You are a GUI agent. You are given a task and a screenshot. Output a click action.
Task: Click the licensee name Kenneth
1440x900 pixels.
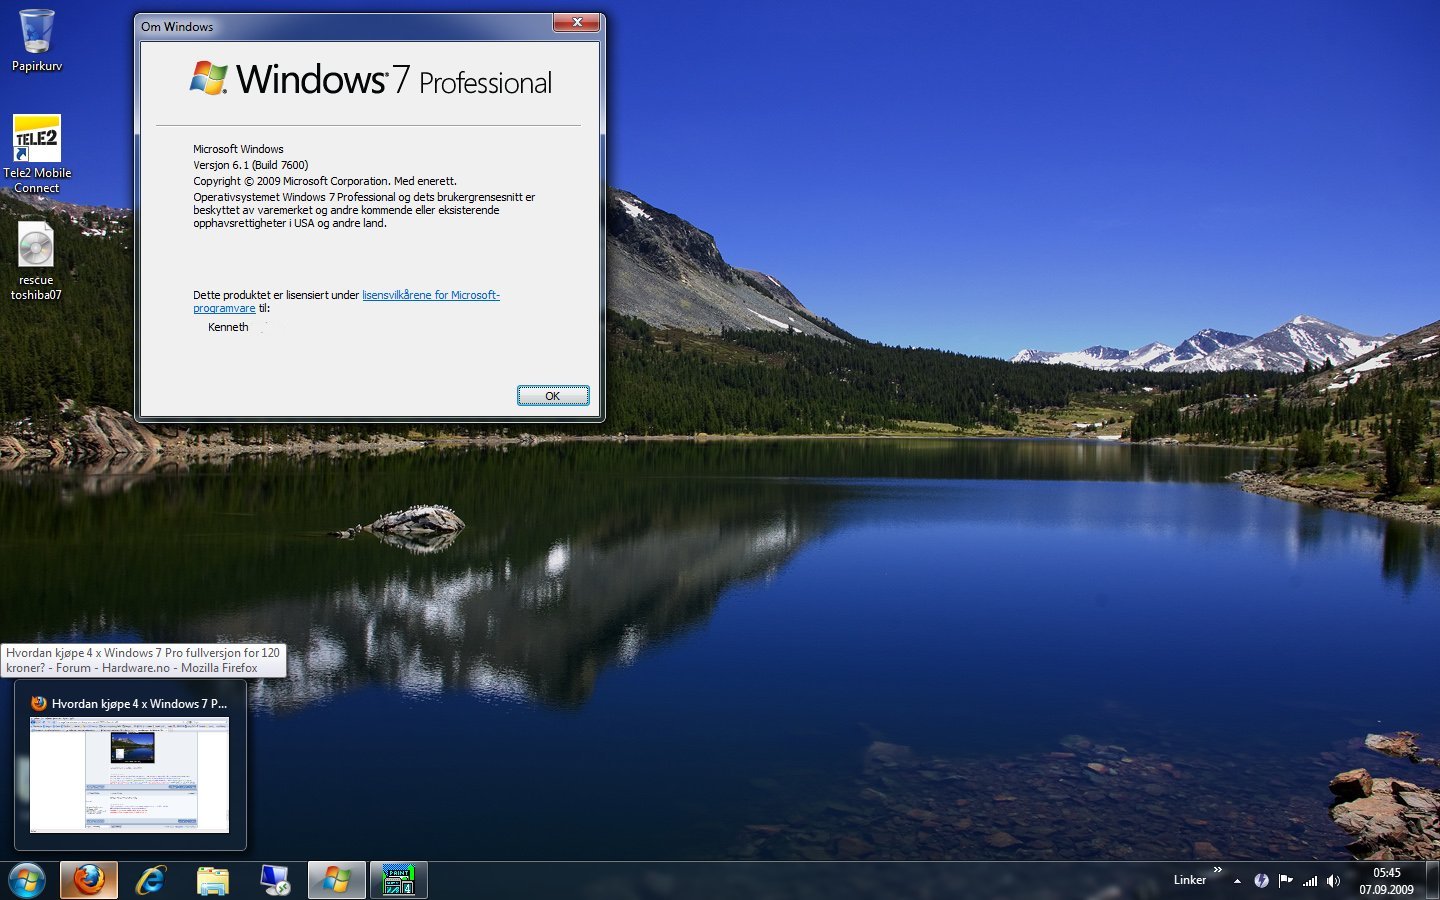[x=228, y=327]
